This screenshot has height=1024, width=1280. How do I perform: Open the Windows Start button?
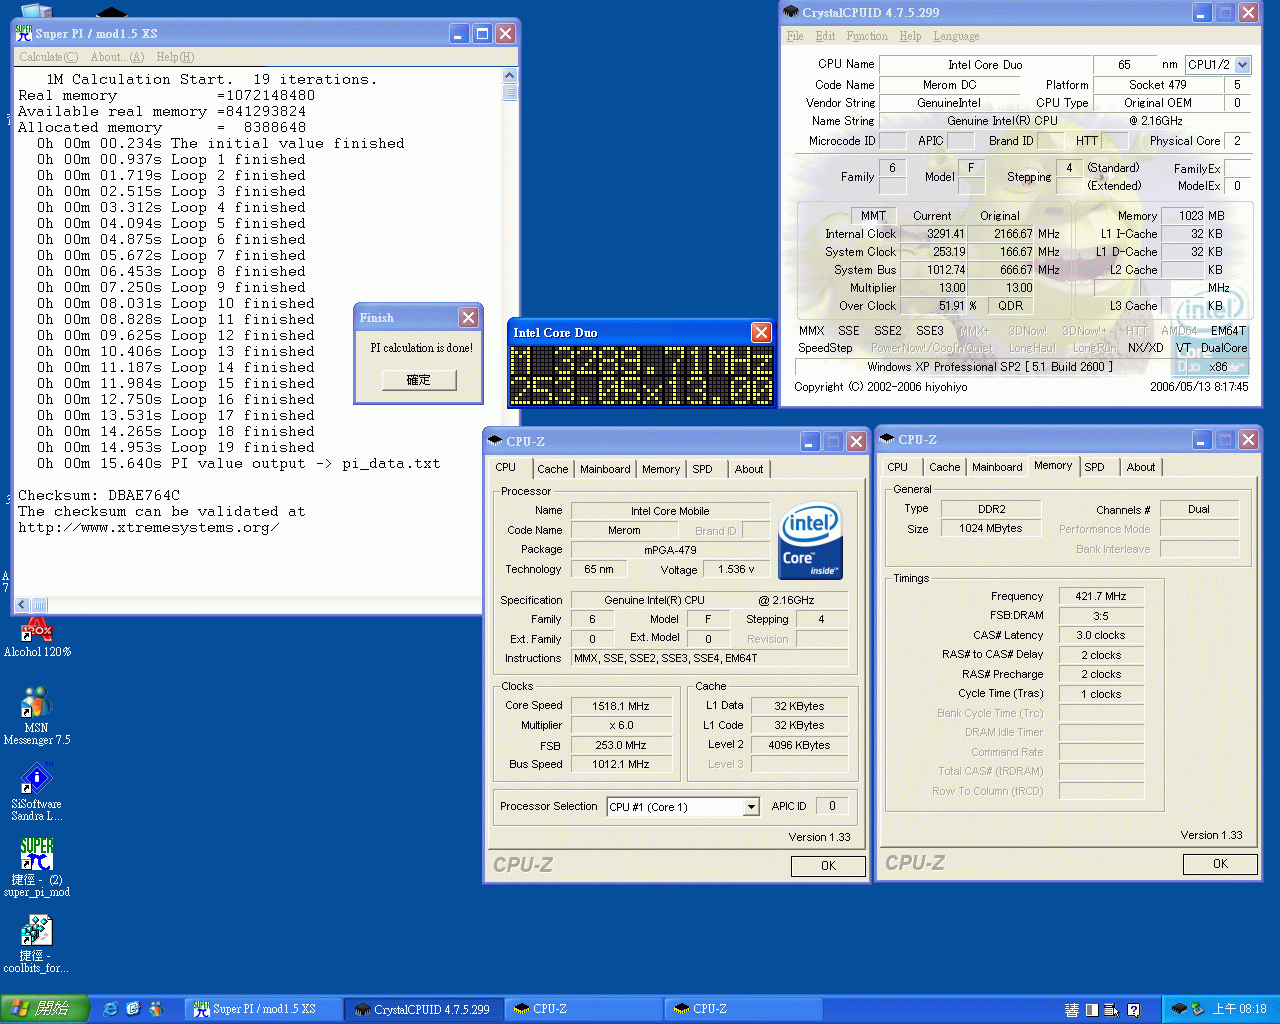[45, 1009]
